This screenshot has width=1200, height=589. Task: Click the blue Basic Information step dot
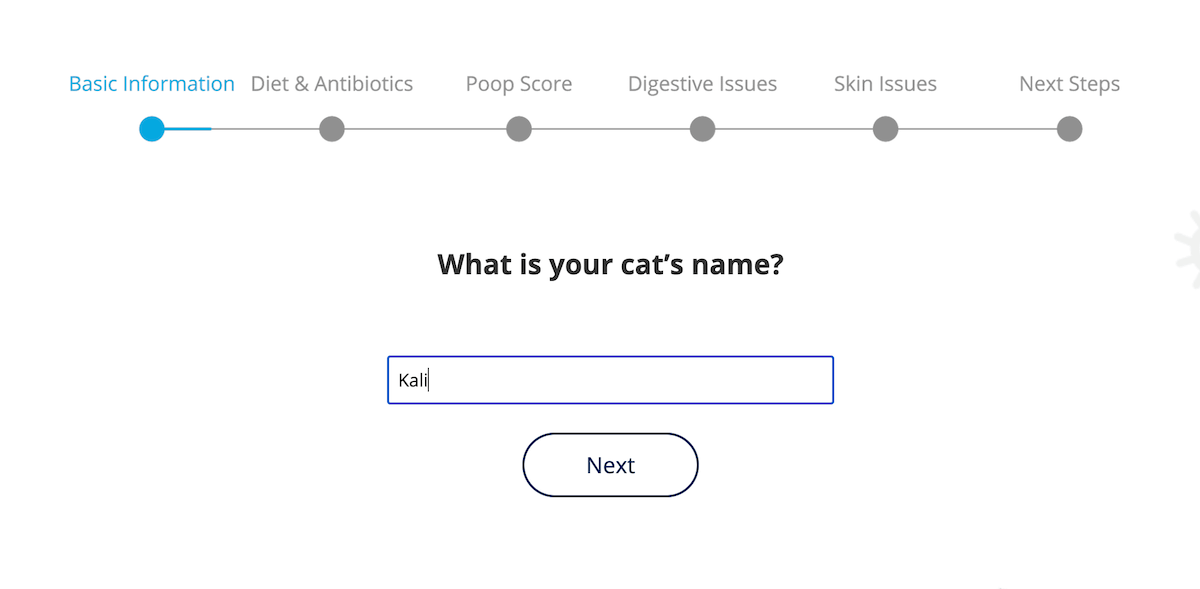click(152, 129)
